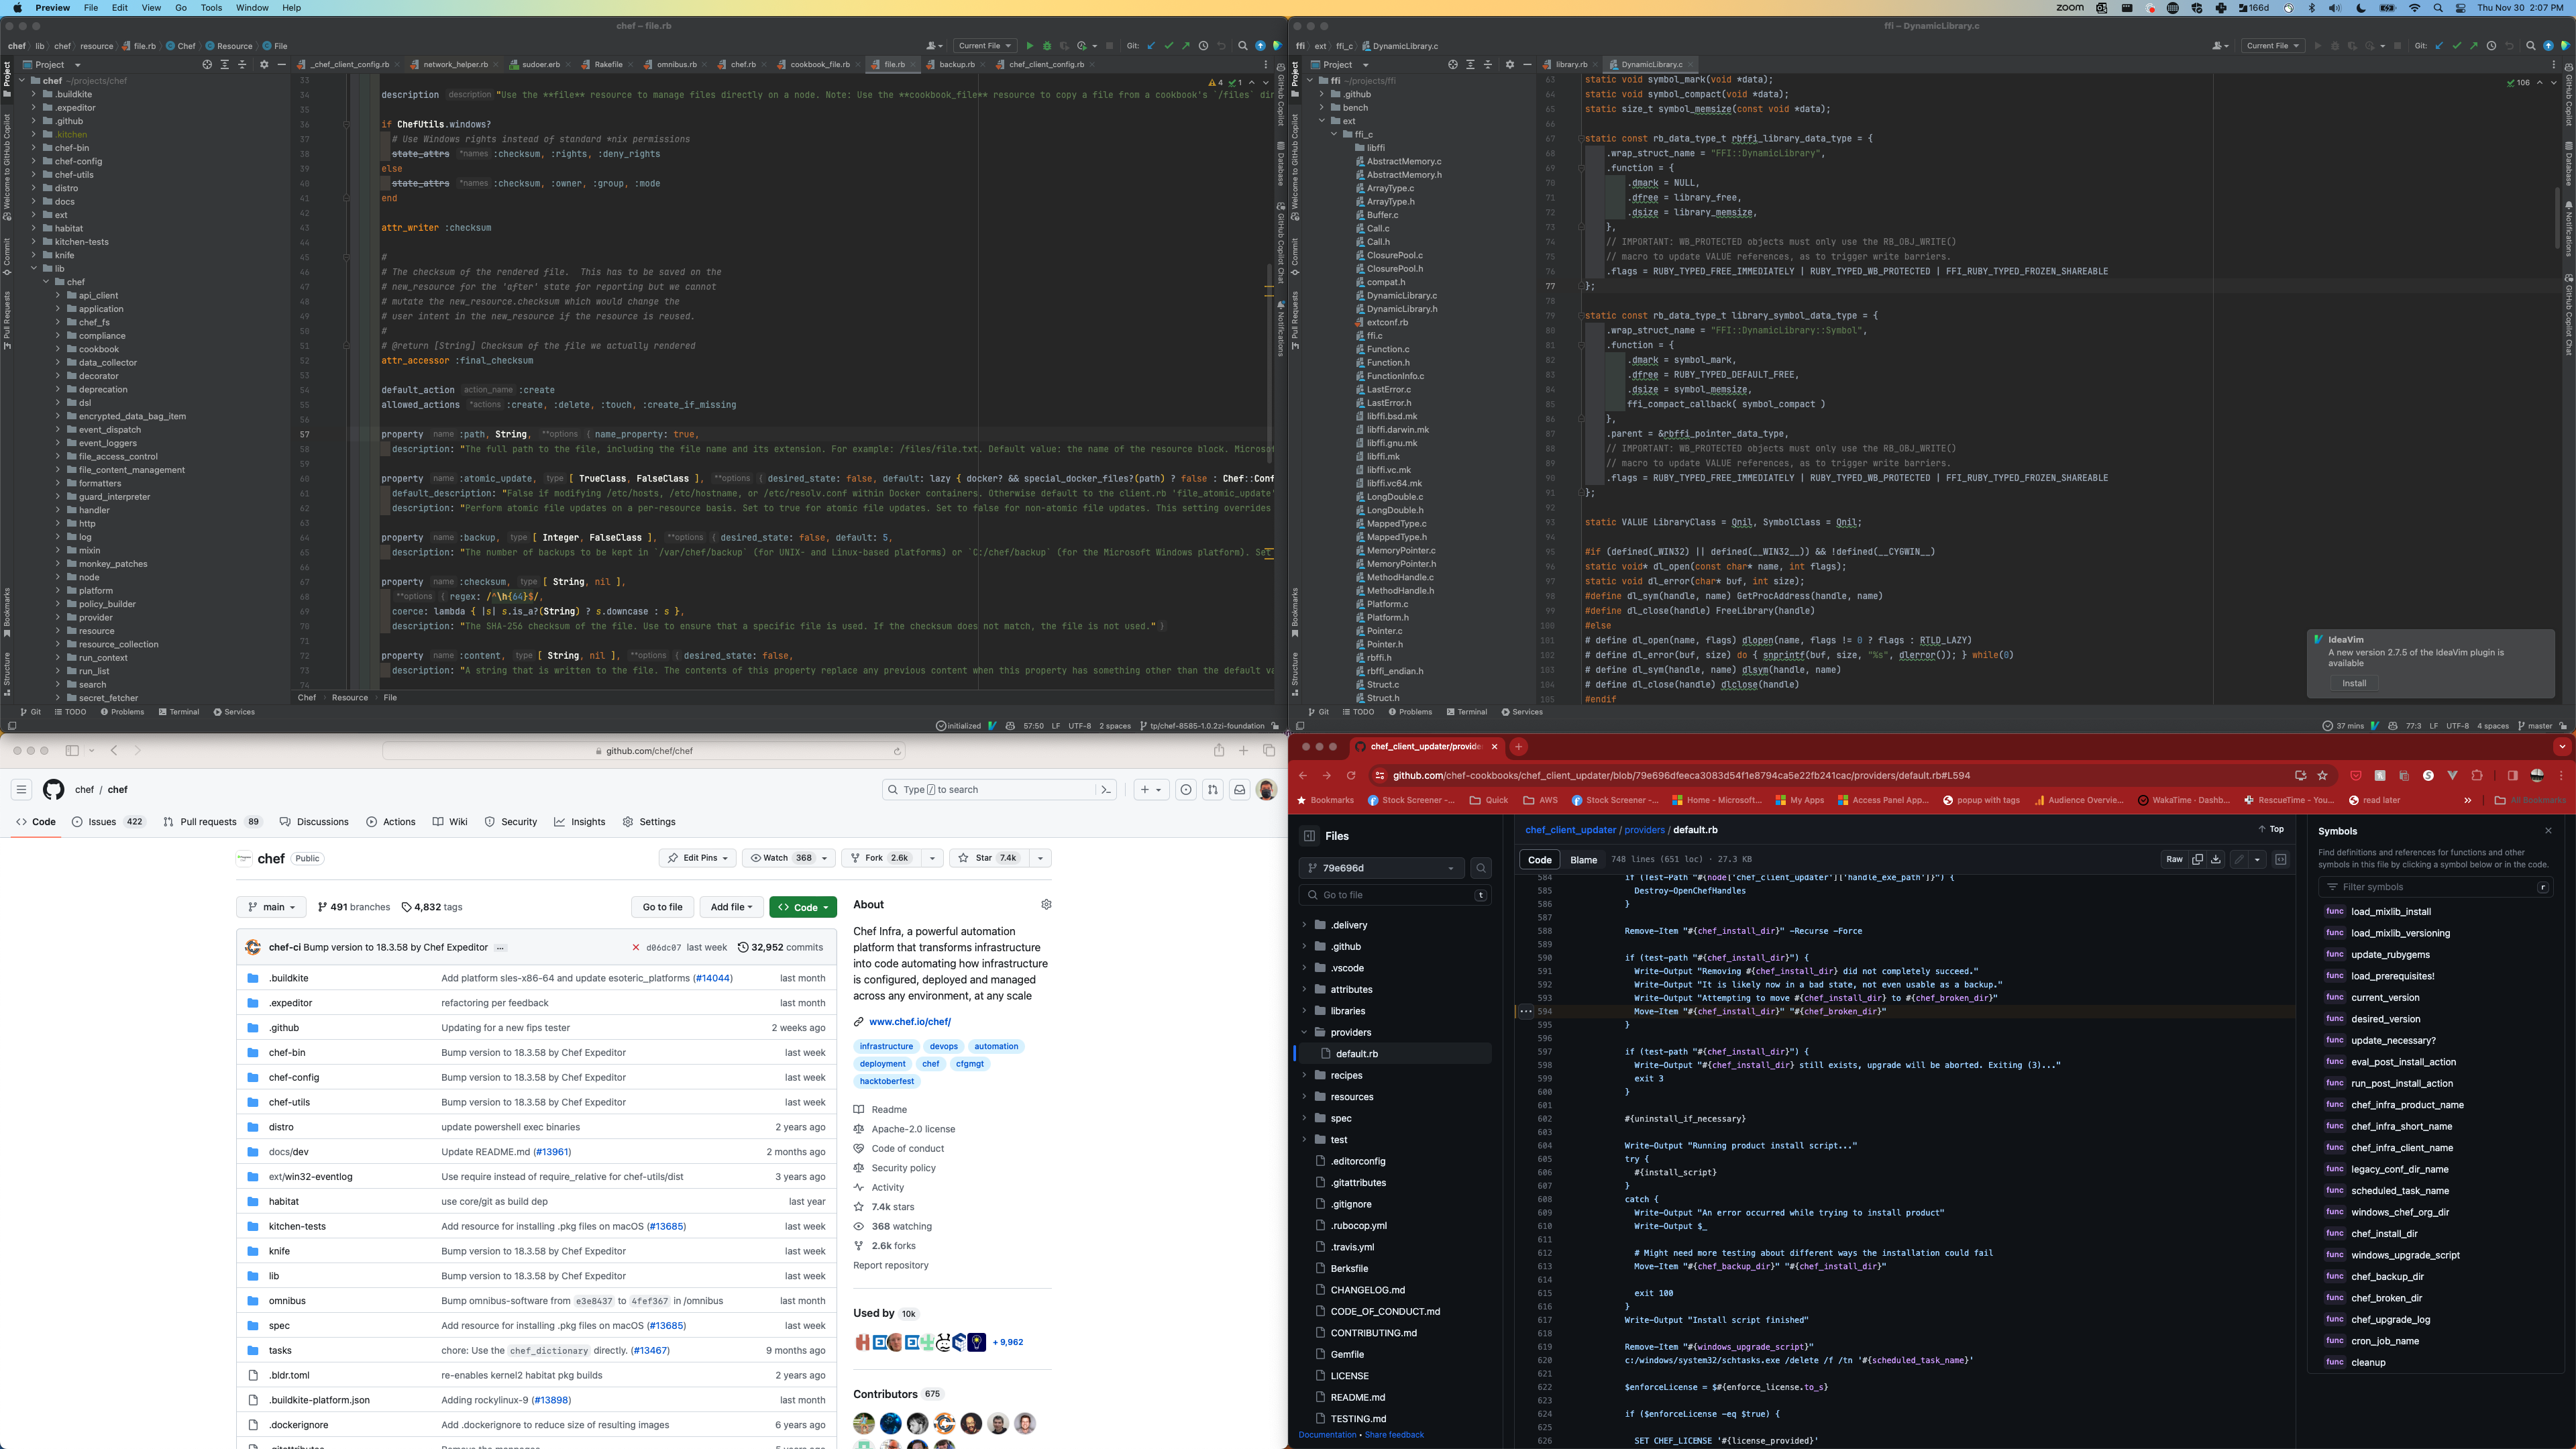The image size is (2576, 1449).
Task: Switch to the Blame view tab
Action: coord(1583,860)
